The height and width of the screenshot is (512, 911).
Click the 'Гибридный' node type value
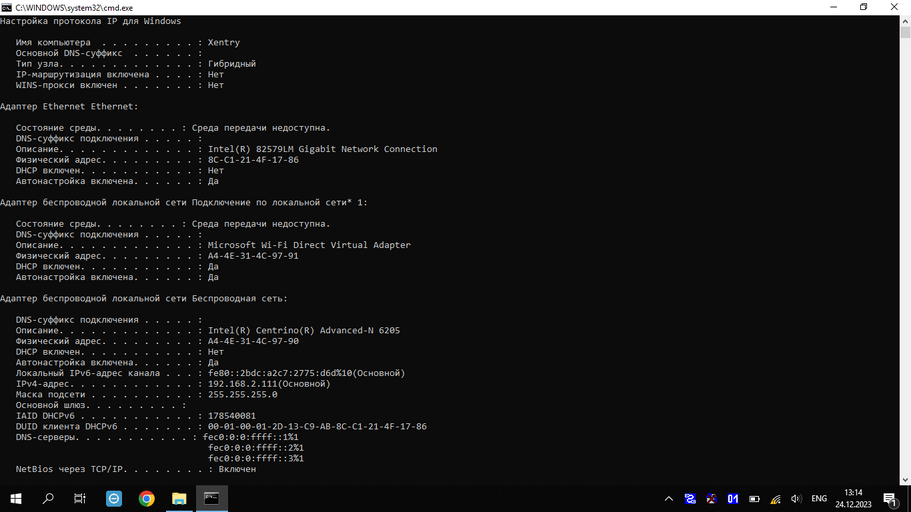232,64
